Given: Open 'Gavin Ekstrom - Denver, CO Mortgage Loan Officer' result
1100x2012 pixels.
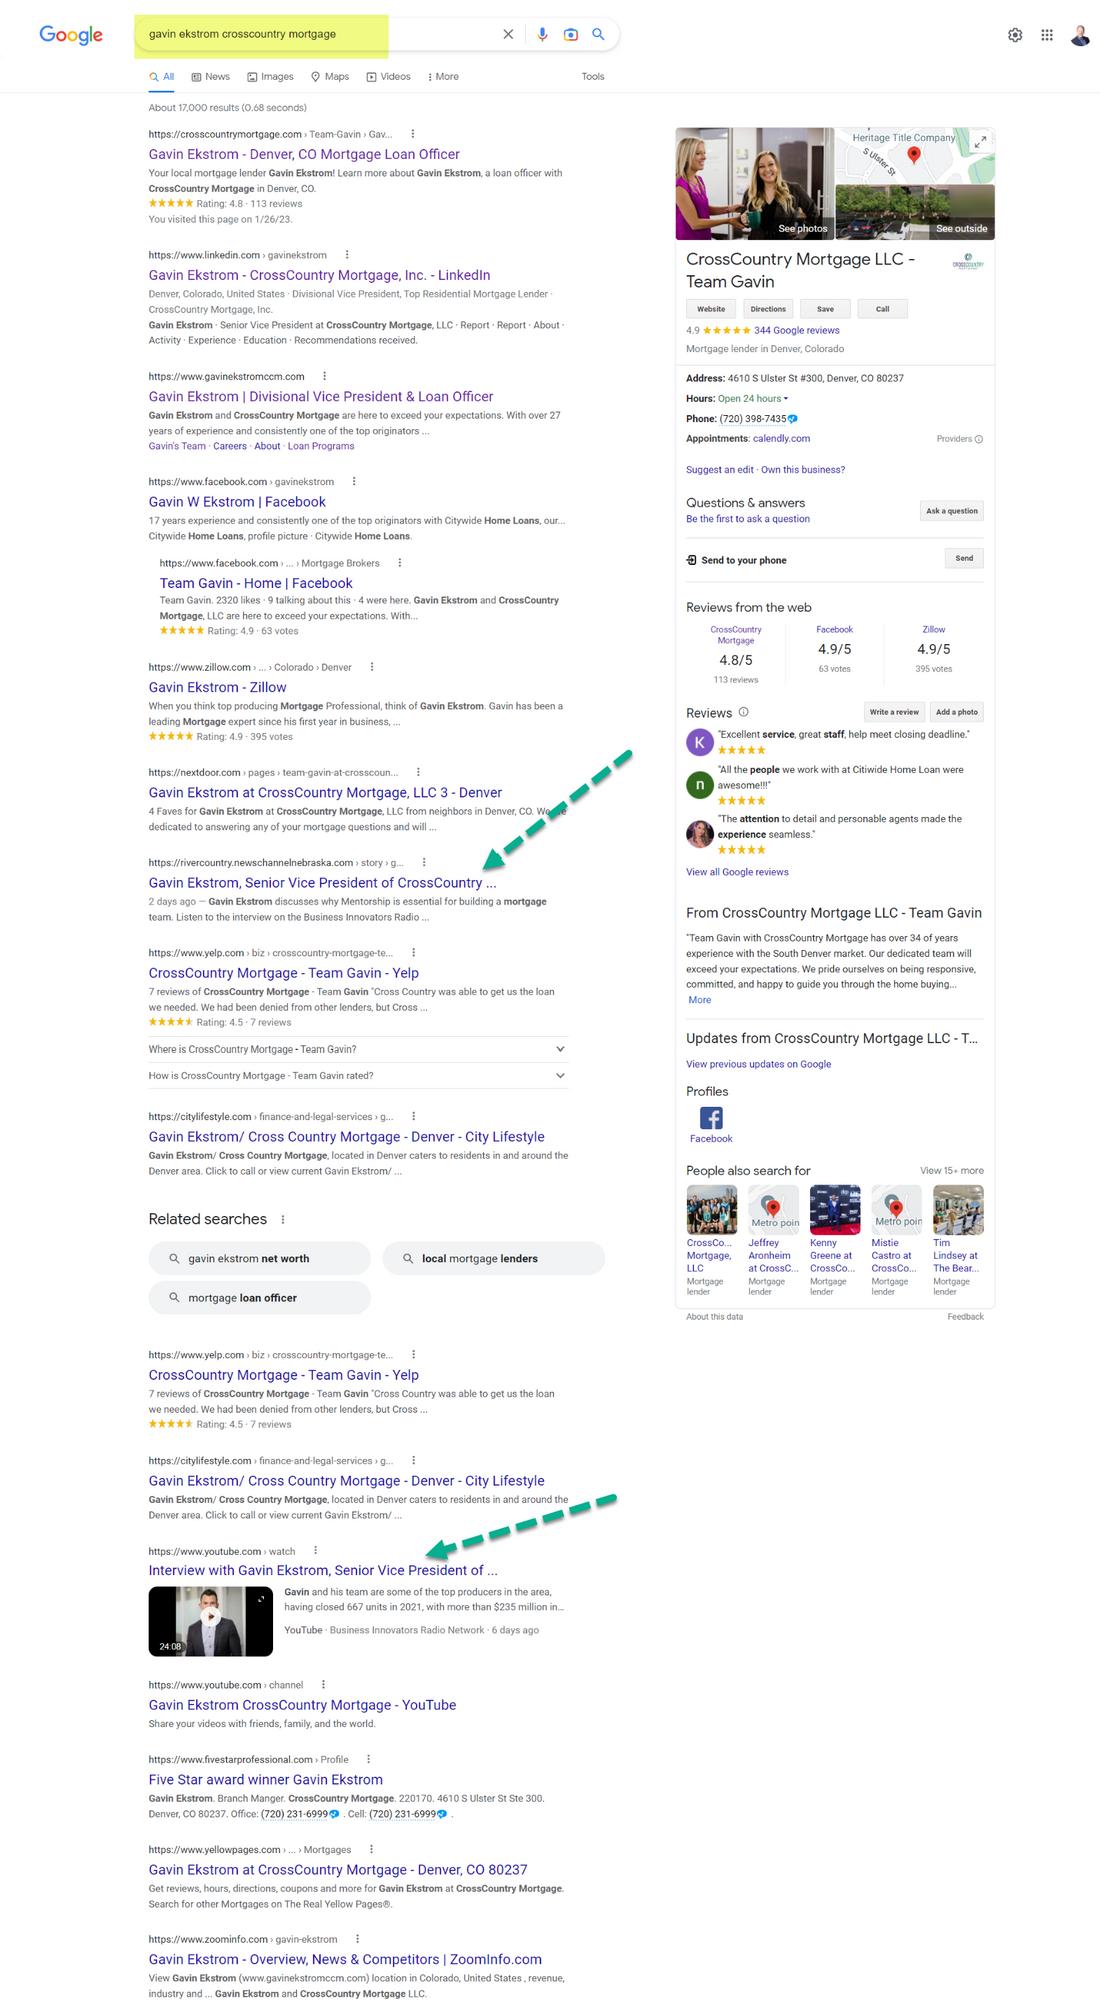Looking at the screenshot, I should coord(304,154).
